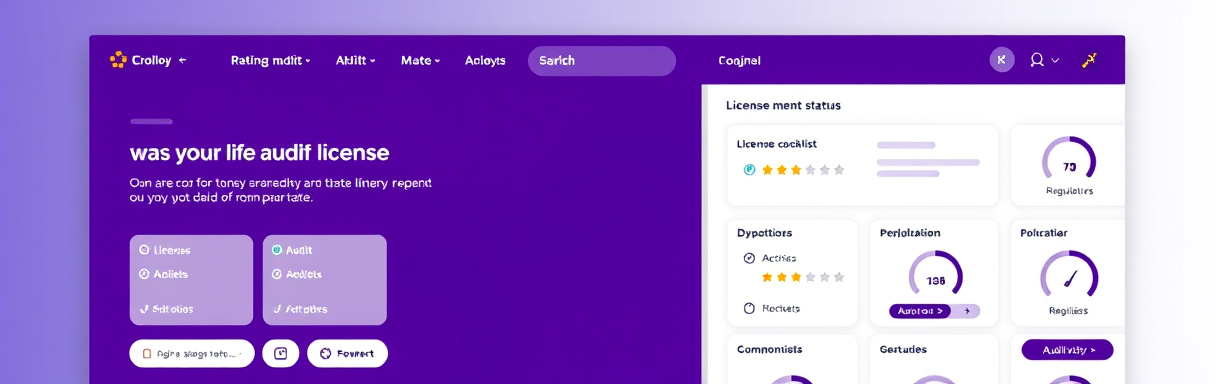This screenshot has height=384, width=1216.
Task: Click the first star under Actiłss
Action: point(768,277)
